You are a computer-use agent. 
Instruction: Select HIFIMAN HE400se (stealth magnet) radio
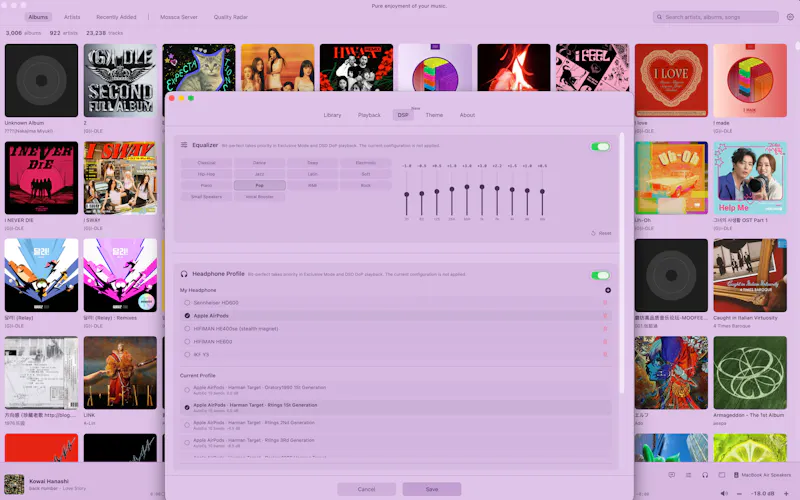click(187, 329)
